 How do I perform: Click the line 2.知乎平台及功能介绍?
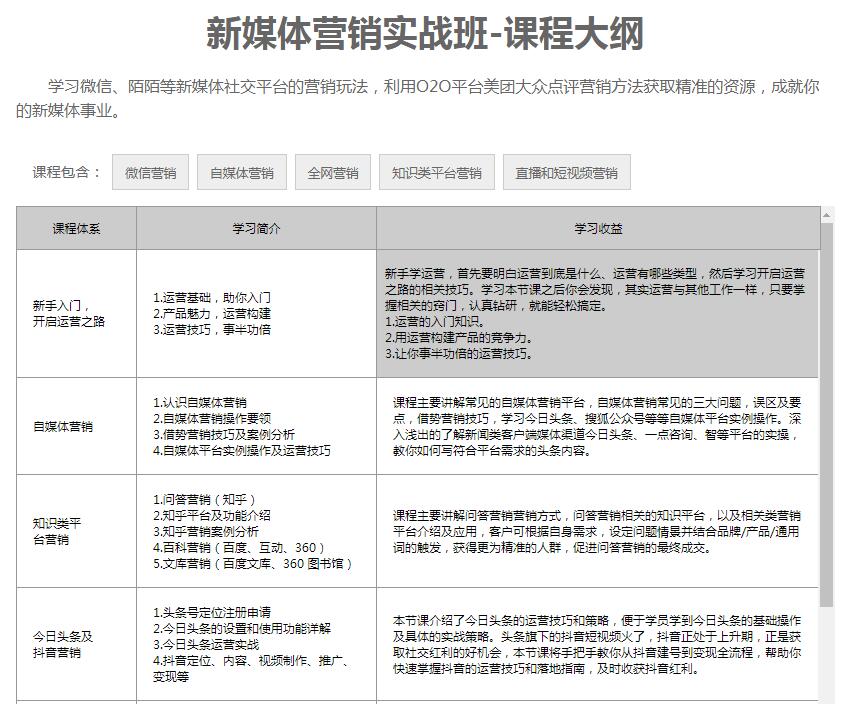coord(212,515)
